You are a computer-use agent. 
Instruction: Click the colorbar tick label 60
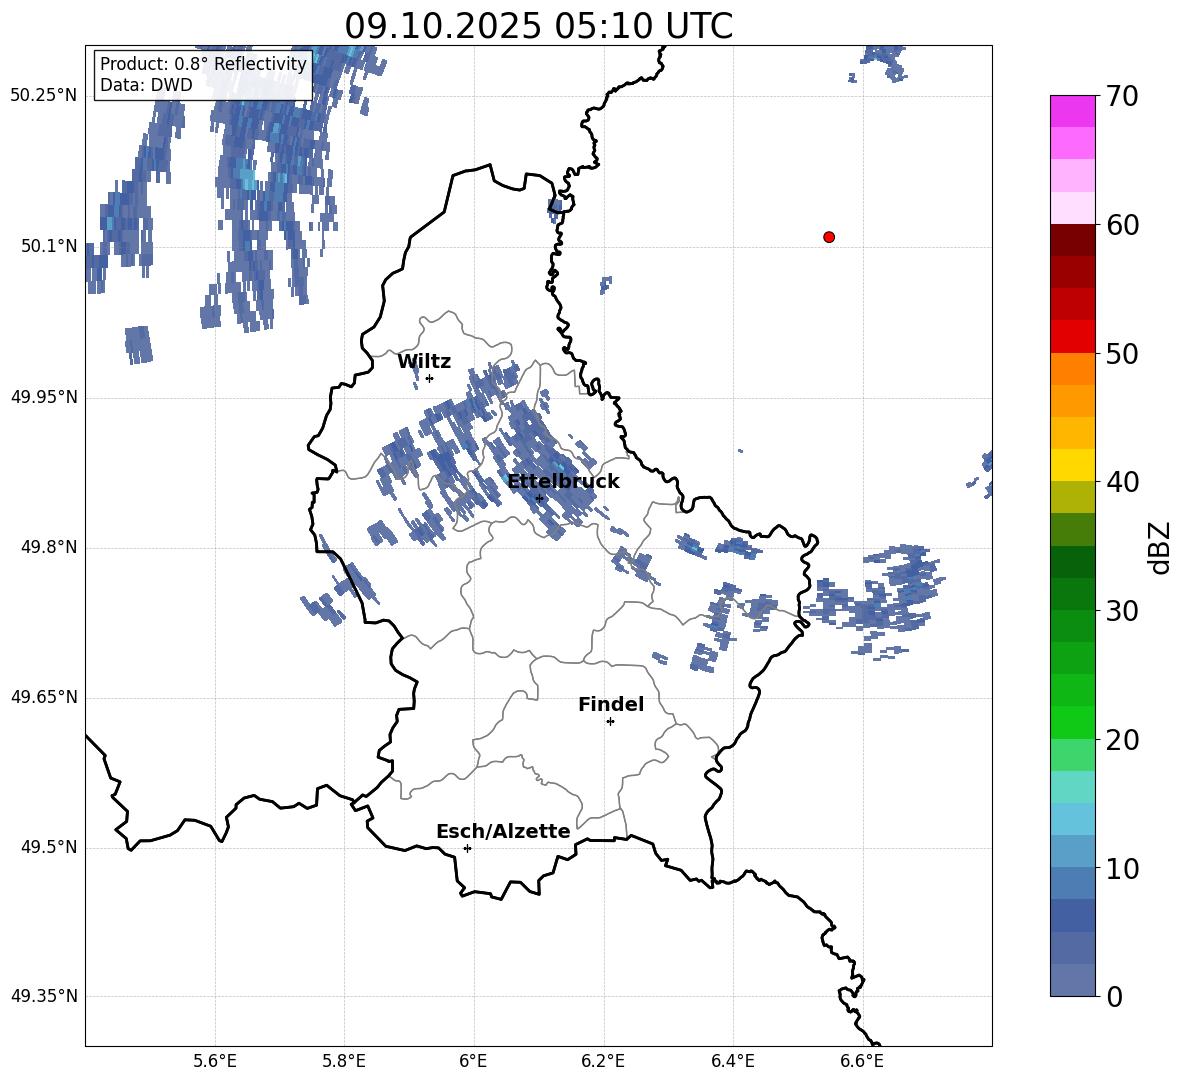click(x=1123, y=225)
